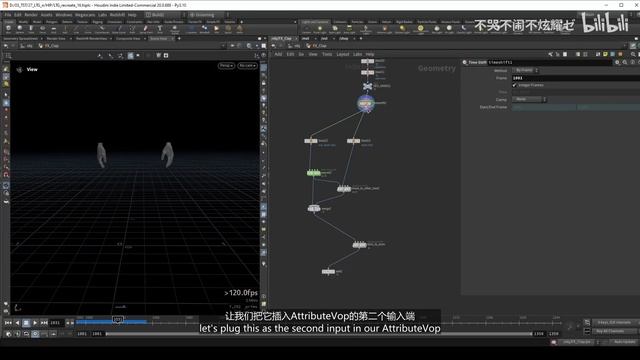This screenshot has width=640, height=360.
Task: Select the Box shelf tool
Action: [8, 29]
